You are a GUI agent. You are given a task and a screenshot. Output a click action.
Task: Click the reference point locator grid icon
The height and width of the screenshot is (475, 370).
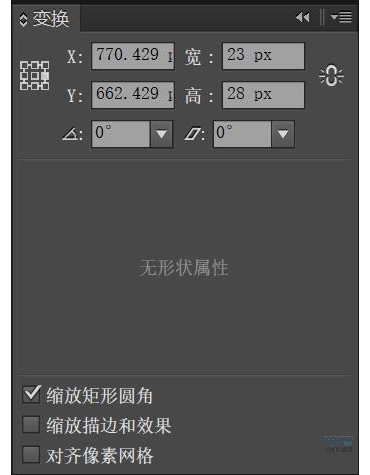pyautogui.click(x=34, y=76)
